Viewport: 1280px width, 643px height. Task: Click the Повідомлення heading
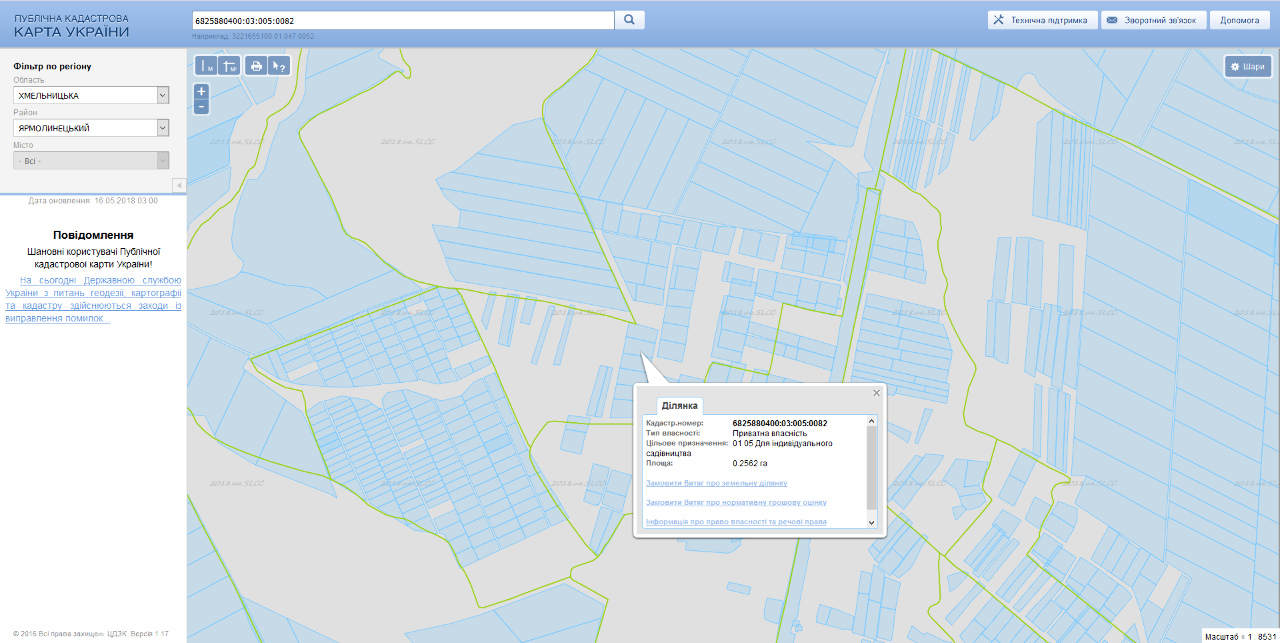coord(93,235)
